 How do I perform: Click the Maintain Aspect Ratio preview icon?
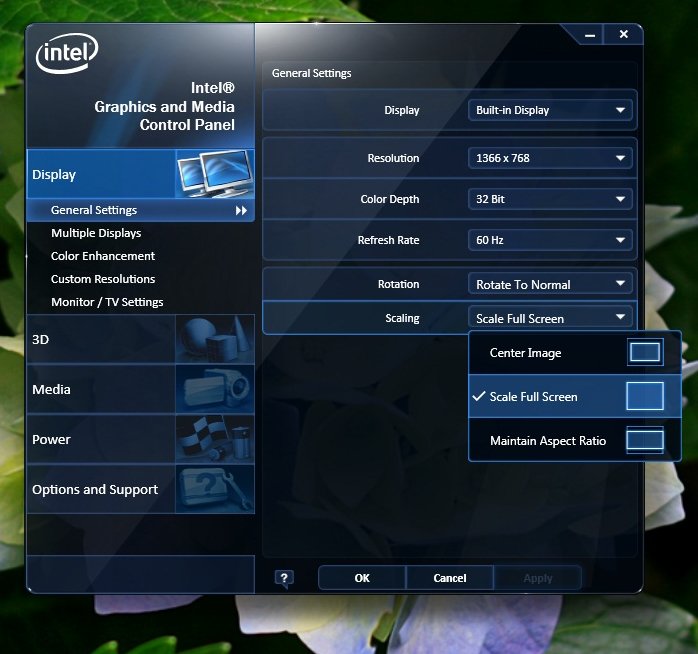[645, 440]
